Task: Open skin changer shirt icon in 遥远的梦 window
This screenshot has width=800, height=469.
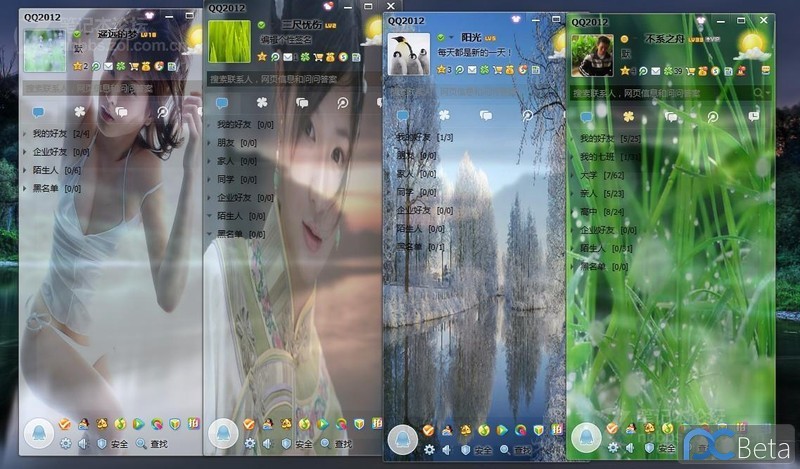Action: (149, 16)
